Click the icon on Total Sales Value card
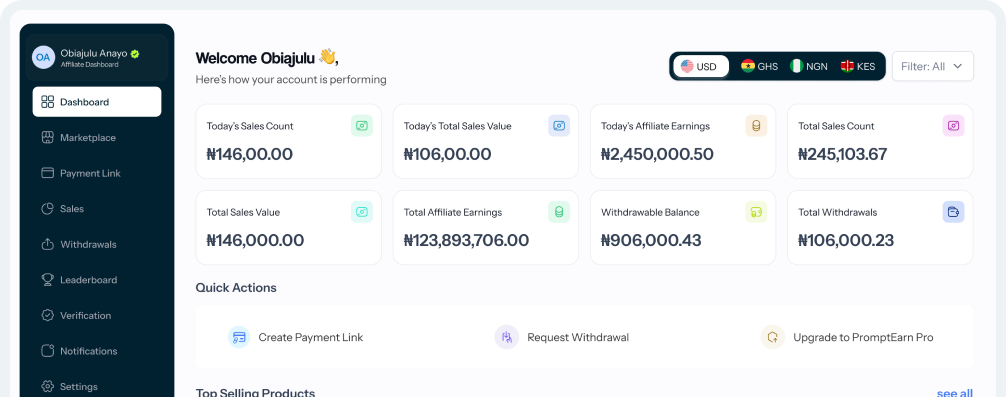The width and height of the screenshot is (1006, 397). pos(362,212)
